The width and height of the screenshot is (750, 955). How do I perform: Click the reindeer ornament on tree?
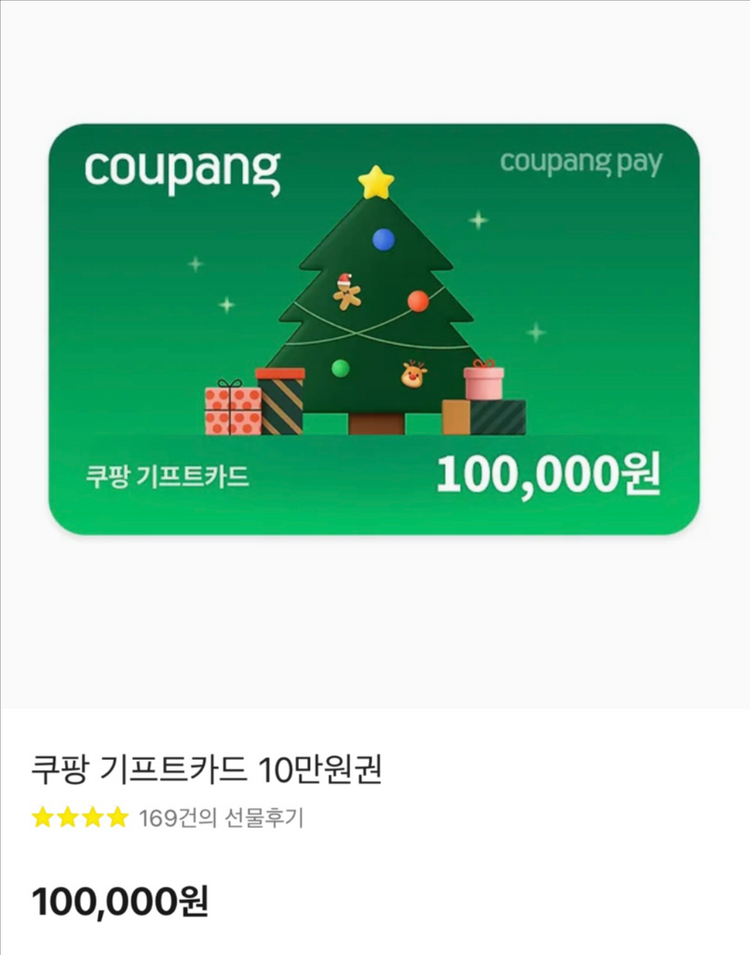click(414, 373)
